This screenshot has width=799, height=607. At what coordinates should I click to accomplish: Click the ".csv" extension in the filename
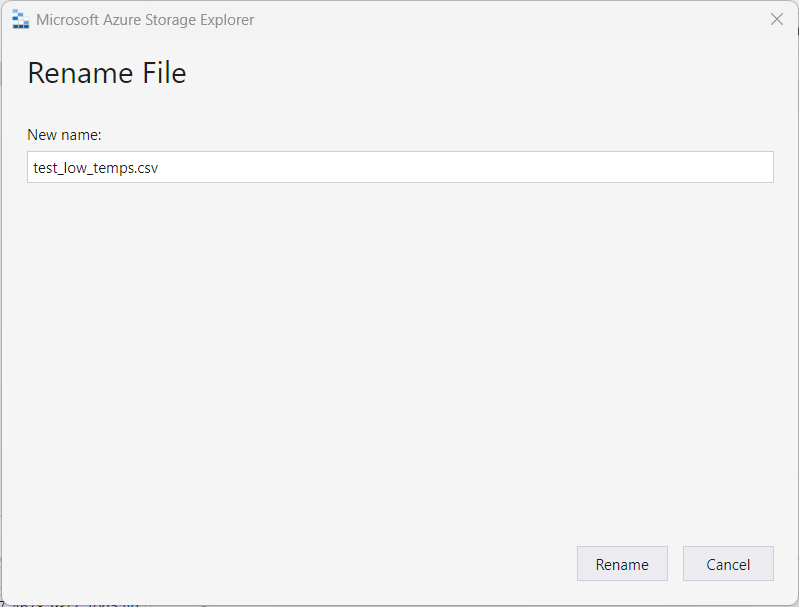[147, 168]
